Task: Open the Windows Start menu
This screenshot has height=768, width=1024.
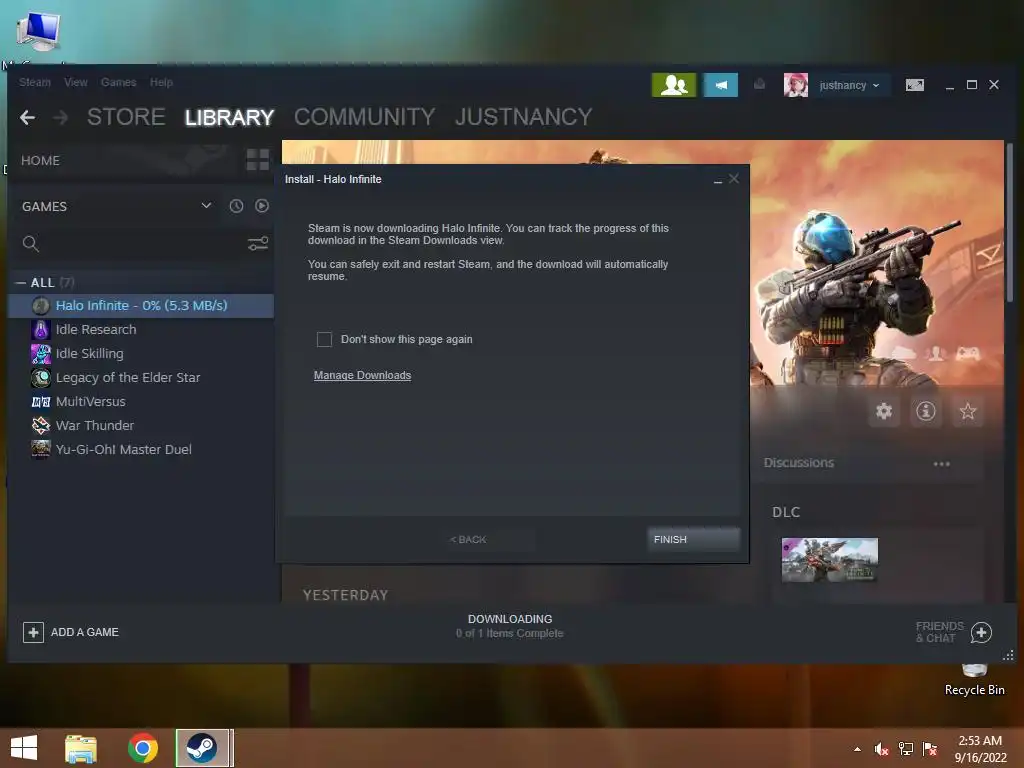Action: click(24, 748)
